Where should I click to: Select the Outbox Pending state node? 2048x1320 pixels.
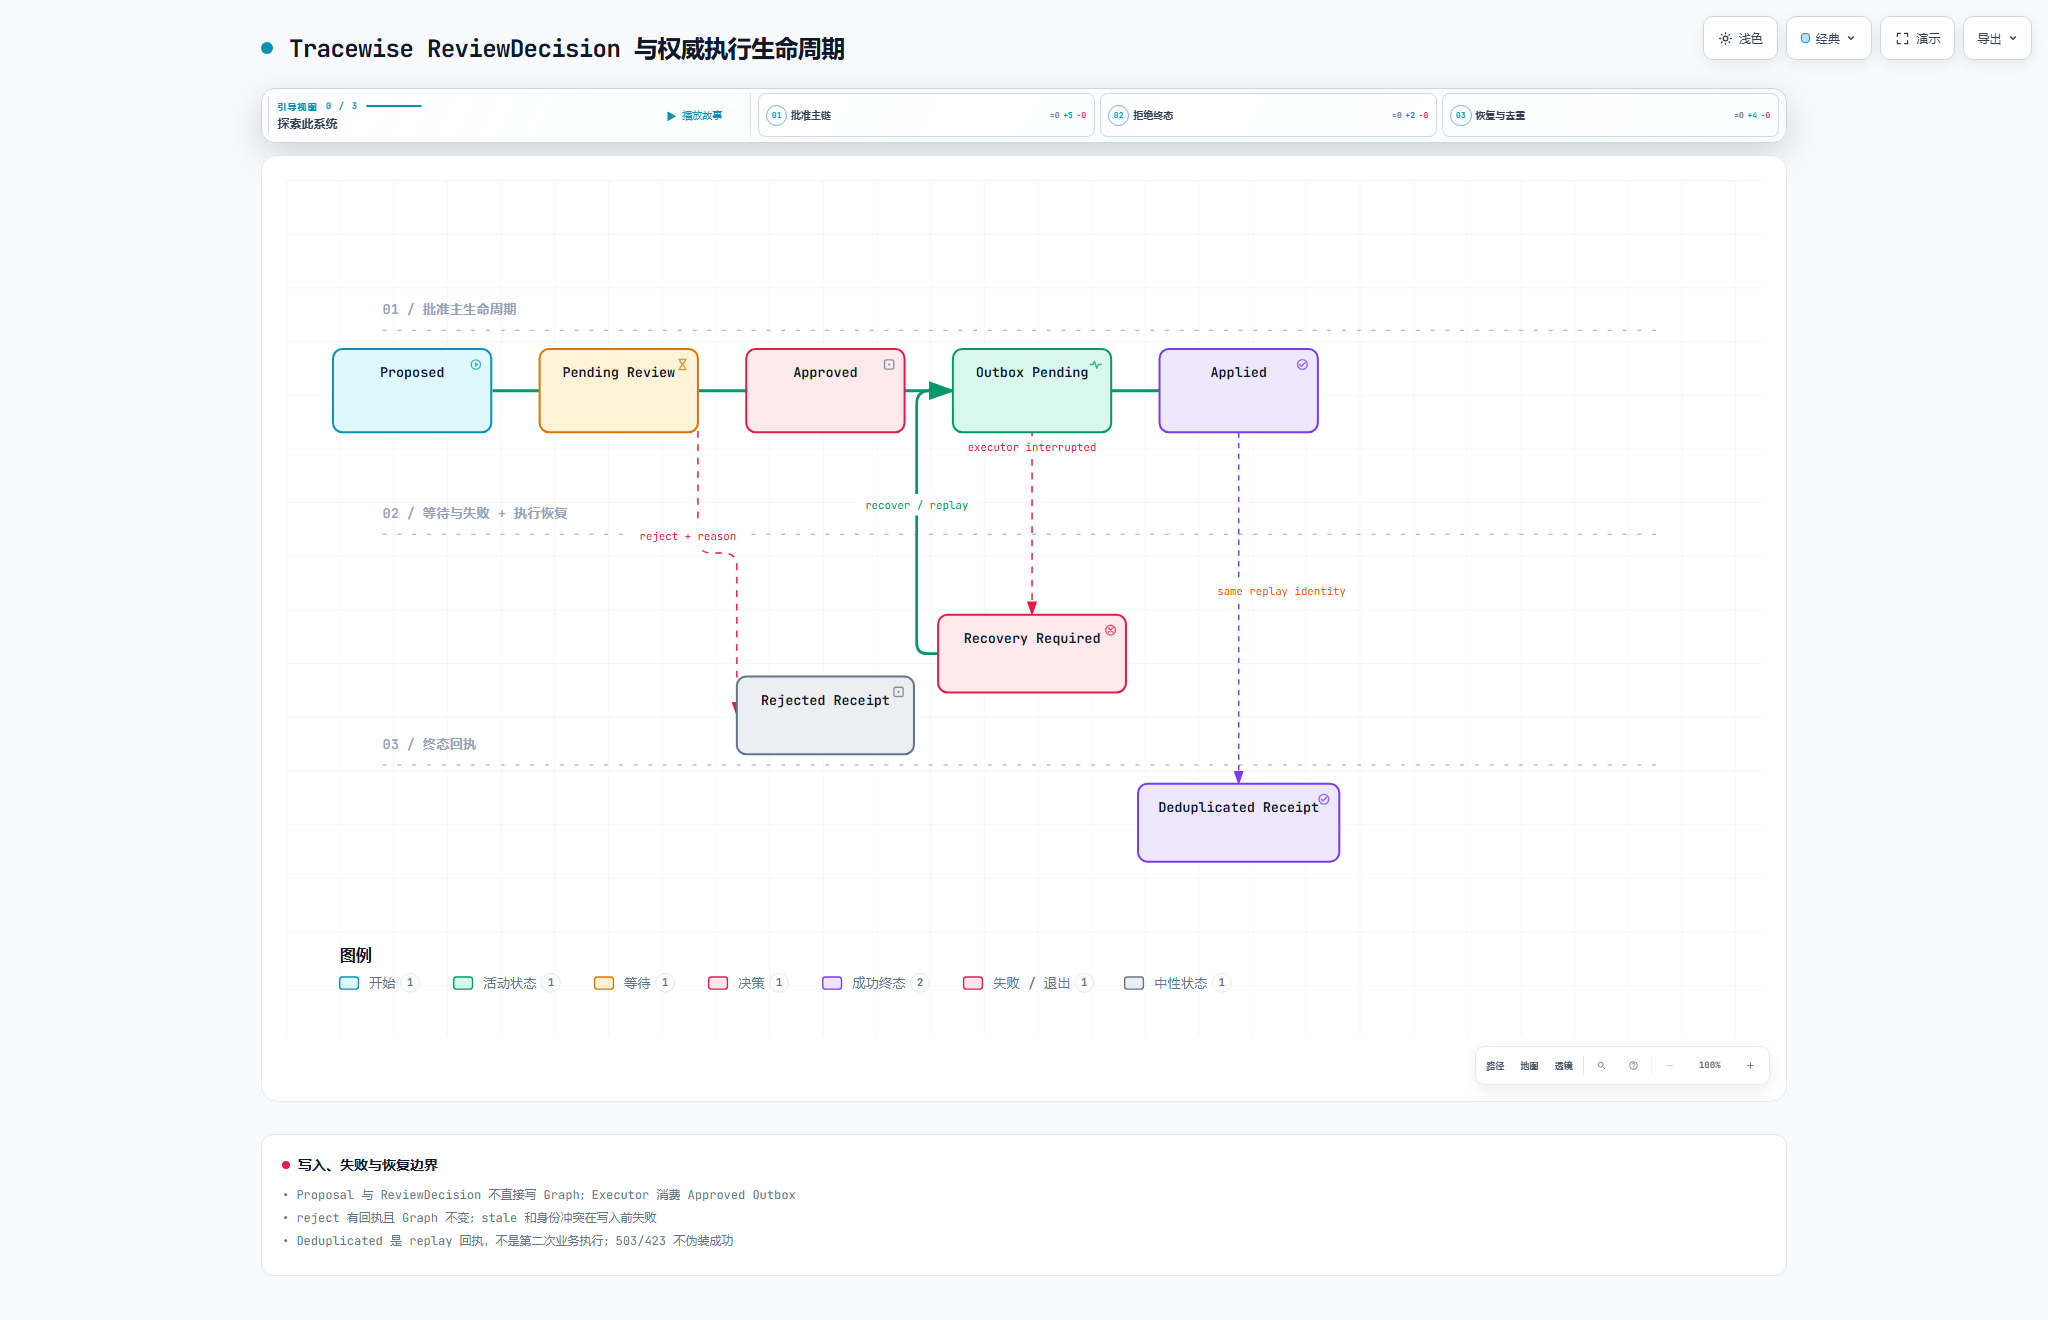[1032, 390]
